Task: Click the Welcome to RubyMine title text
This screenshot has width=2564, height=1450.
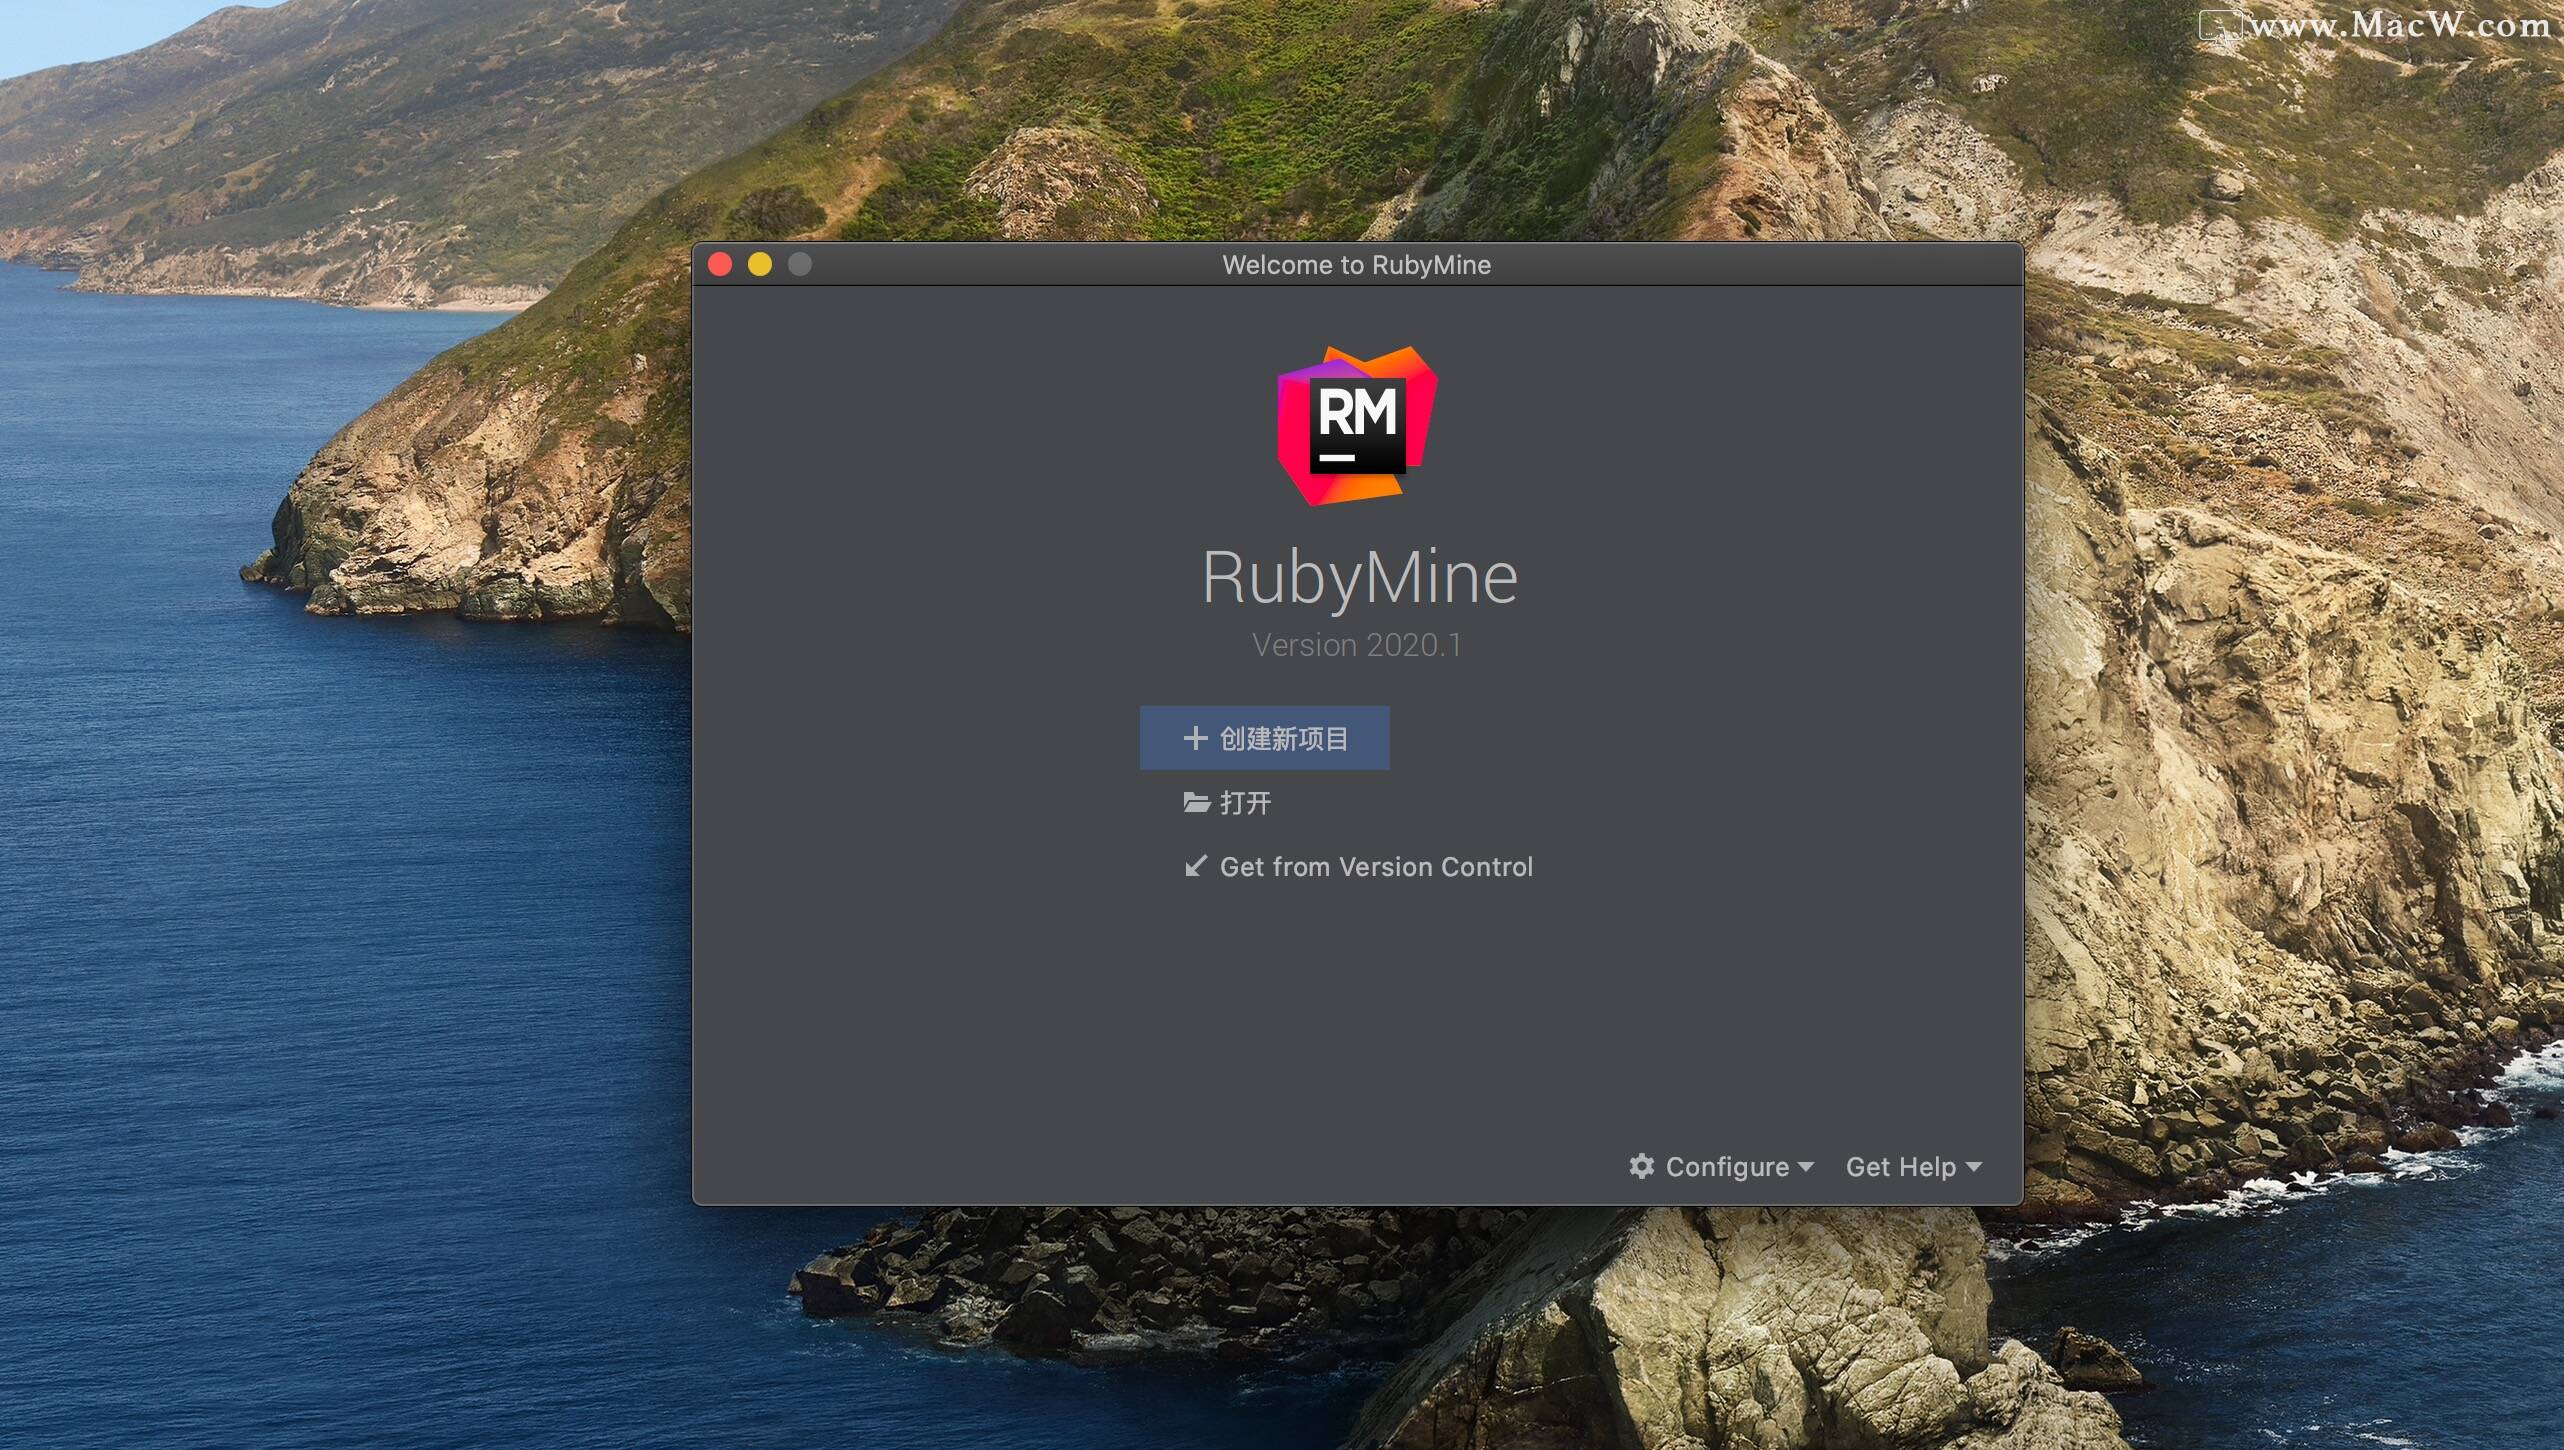Action: [x=1356, y=265]
